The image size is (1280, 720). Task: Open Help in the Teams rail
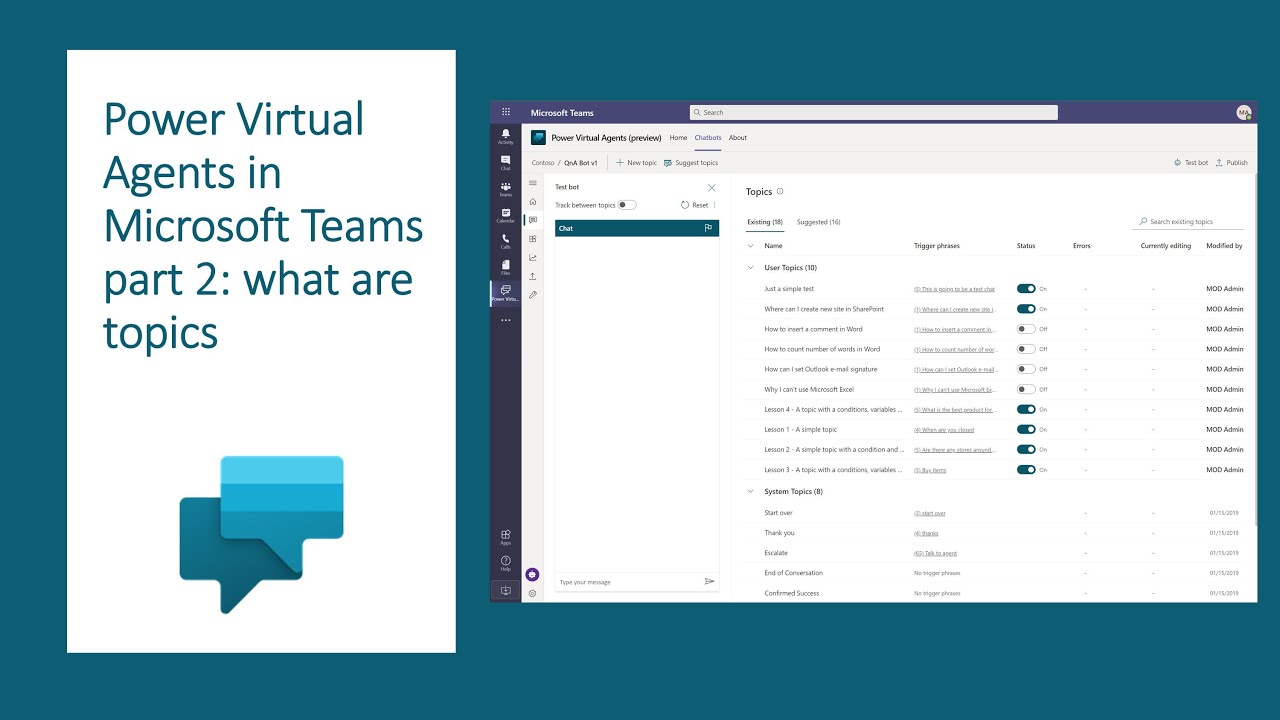coord(506,563)
